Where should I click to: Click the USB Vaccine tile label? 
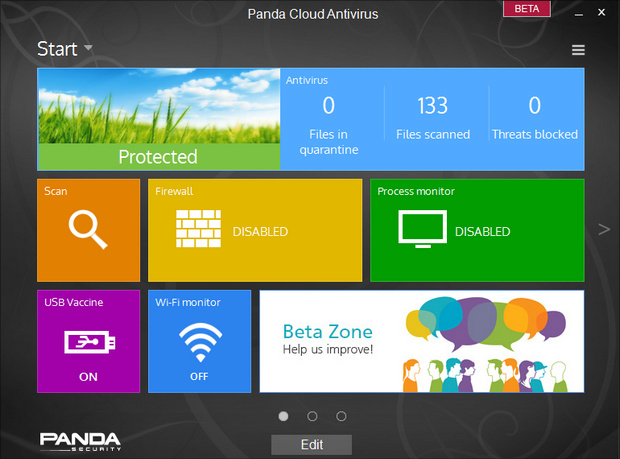pos(74,302)
